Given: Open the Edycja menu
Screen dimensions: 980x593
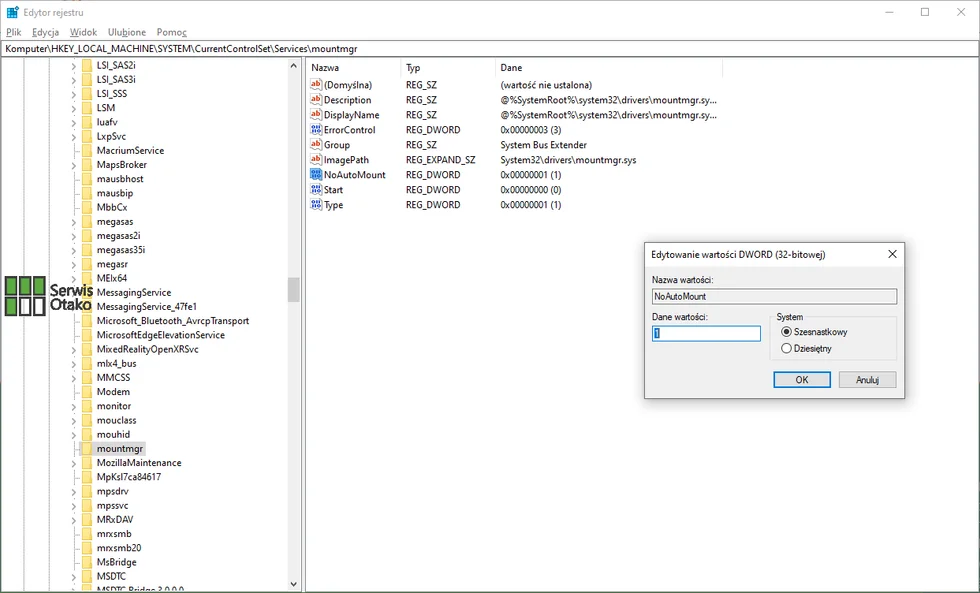Looking at the screenshot, I should coord(46,32).
